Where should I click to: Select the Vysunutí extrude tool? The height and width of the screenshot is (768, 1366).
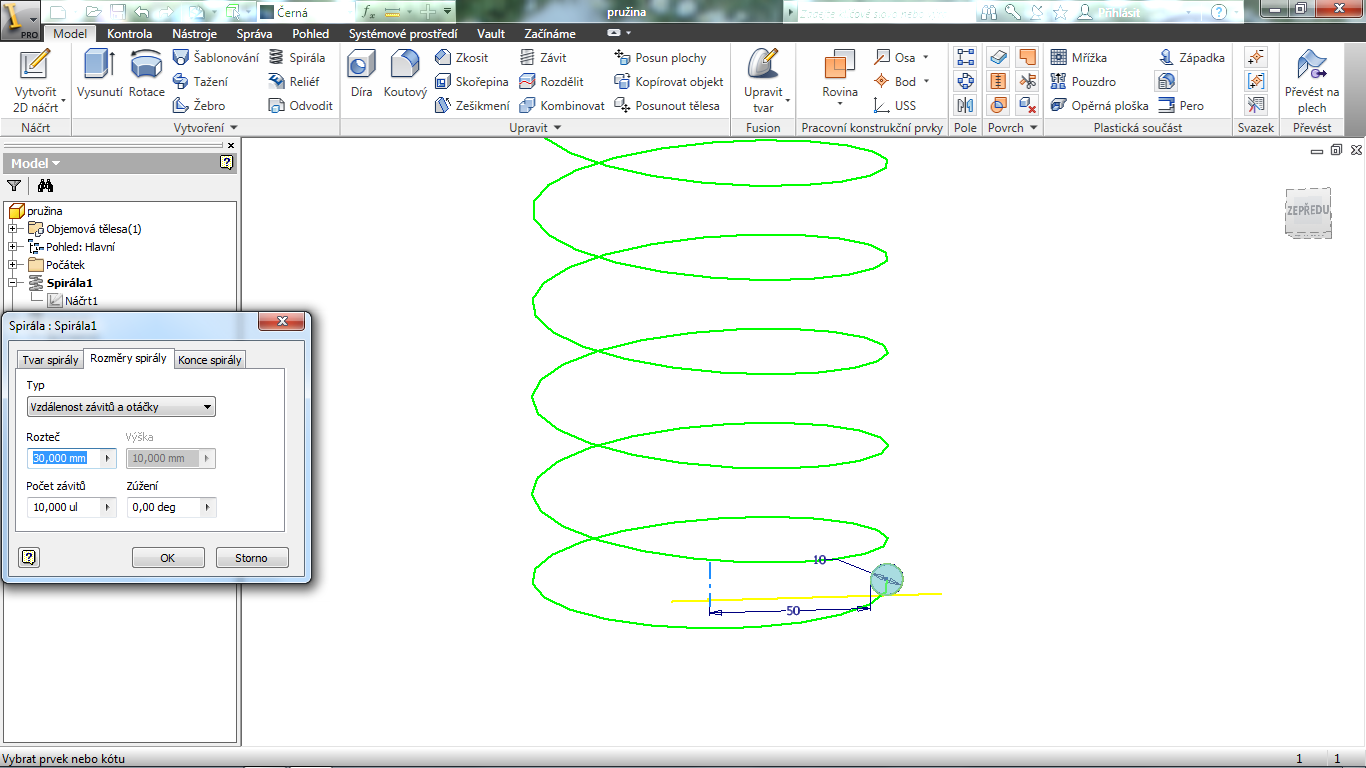pos(99,74)
